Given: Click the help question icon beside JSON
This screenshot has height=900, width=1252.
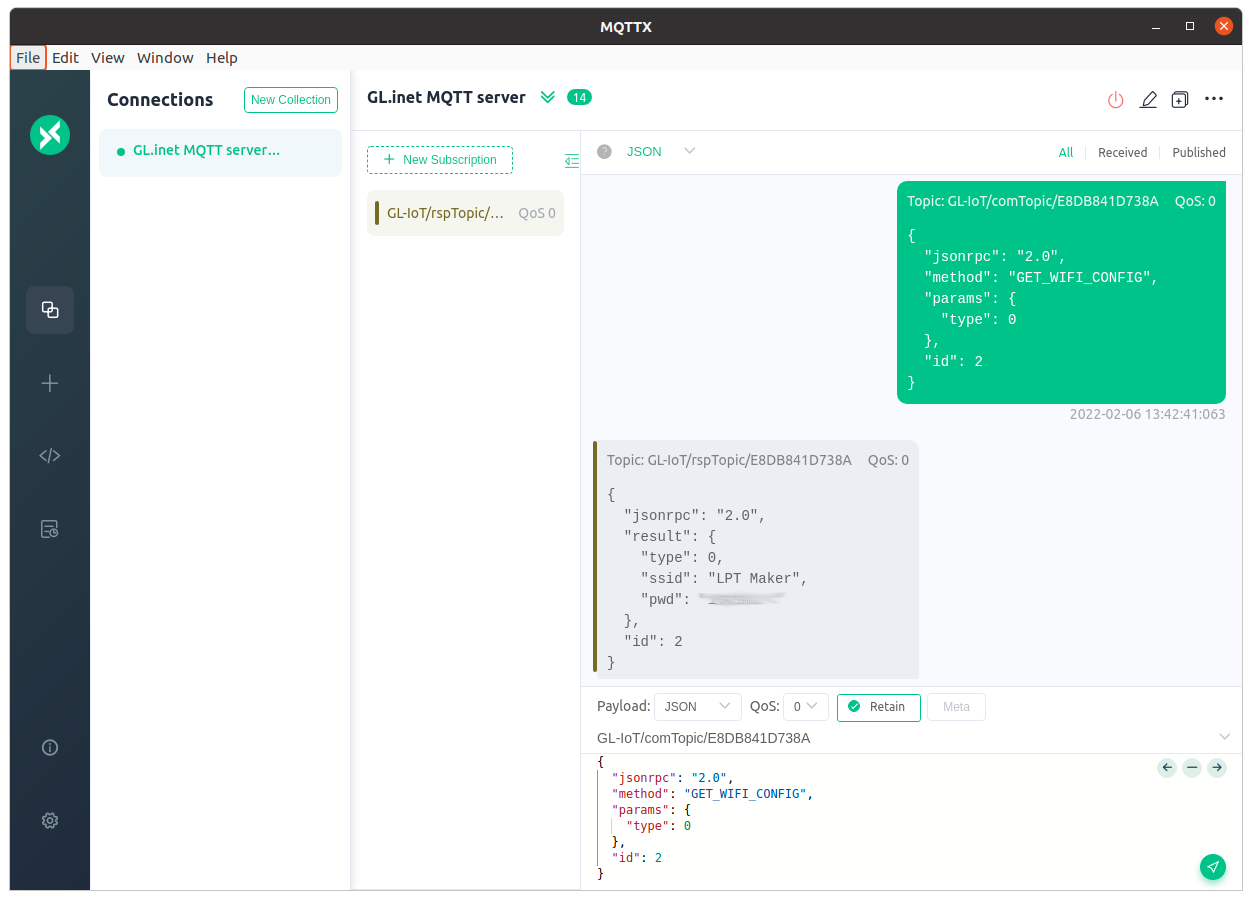Looking at the screenshot, I should coord(604,151).
